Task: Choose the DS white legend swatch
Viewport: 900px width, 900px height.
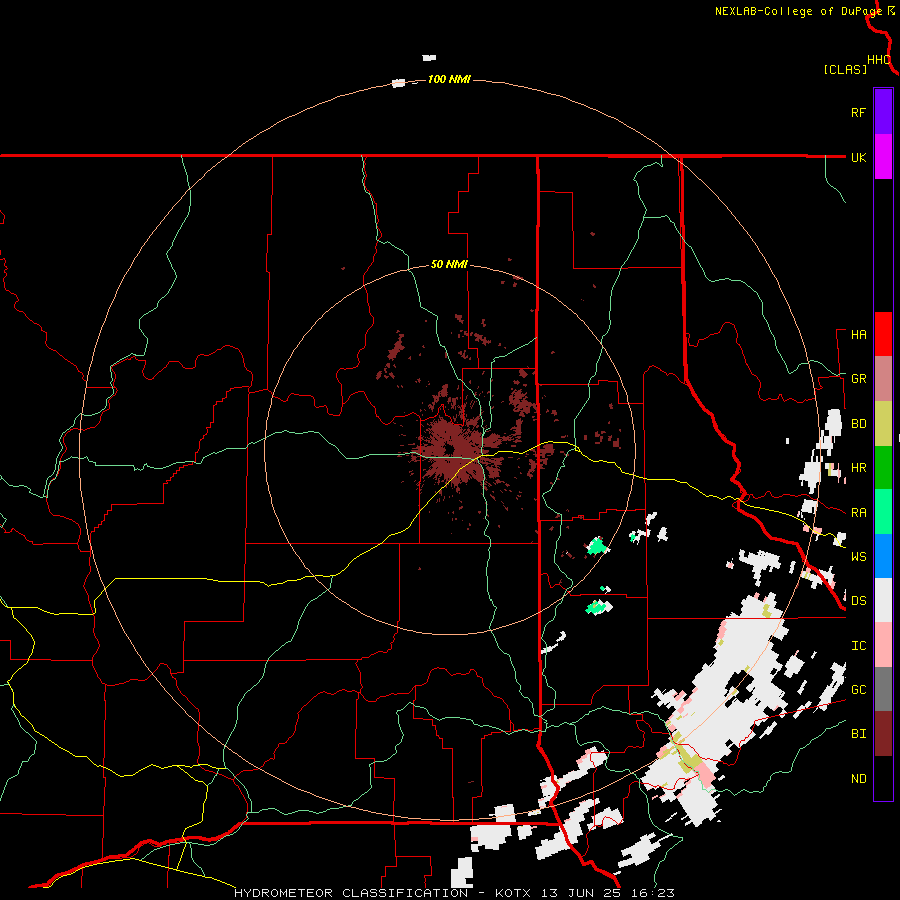Action: pyautogui.click(x=883, y=600)
